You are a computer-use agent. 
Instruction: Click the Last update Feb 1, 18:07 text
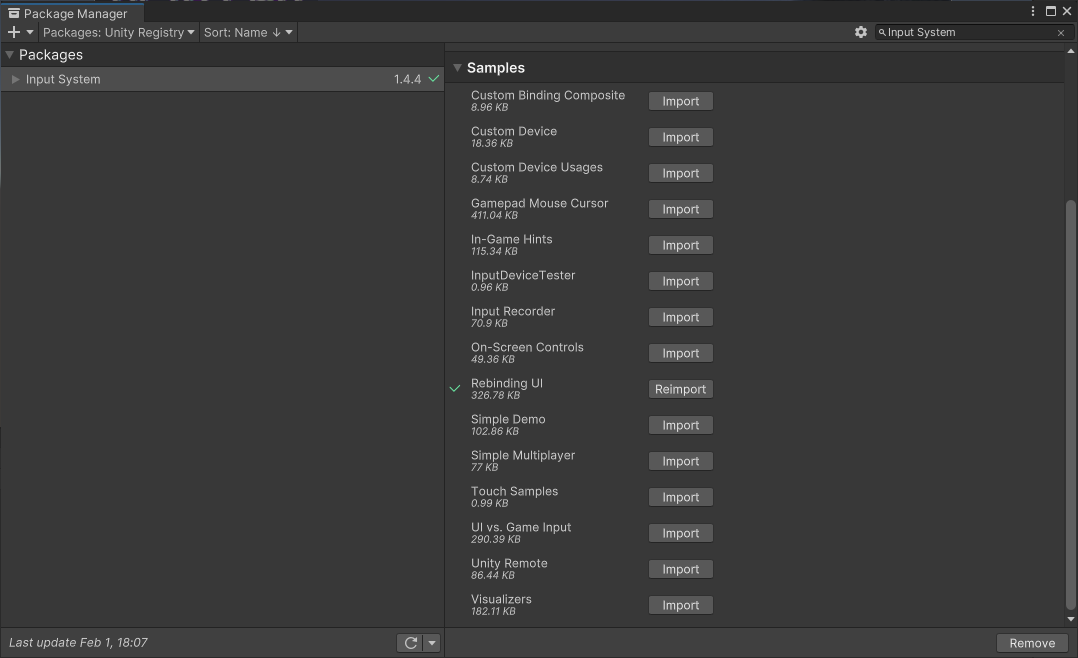pos(78,642)
